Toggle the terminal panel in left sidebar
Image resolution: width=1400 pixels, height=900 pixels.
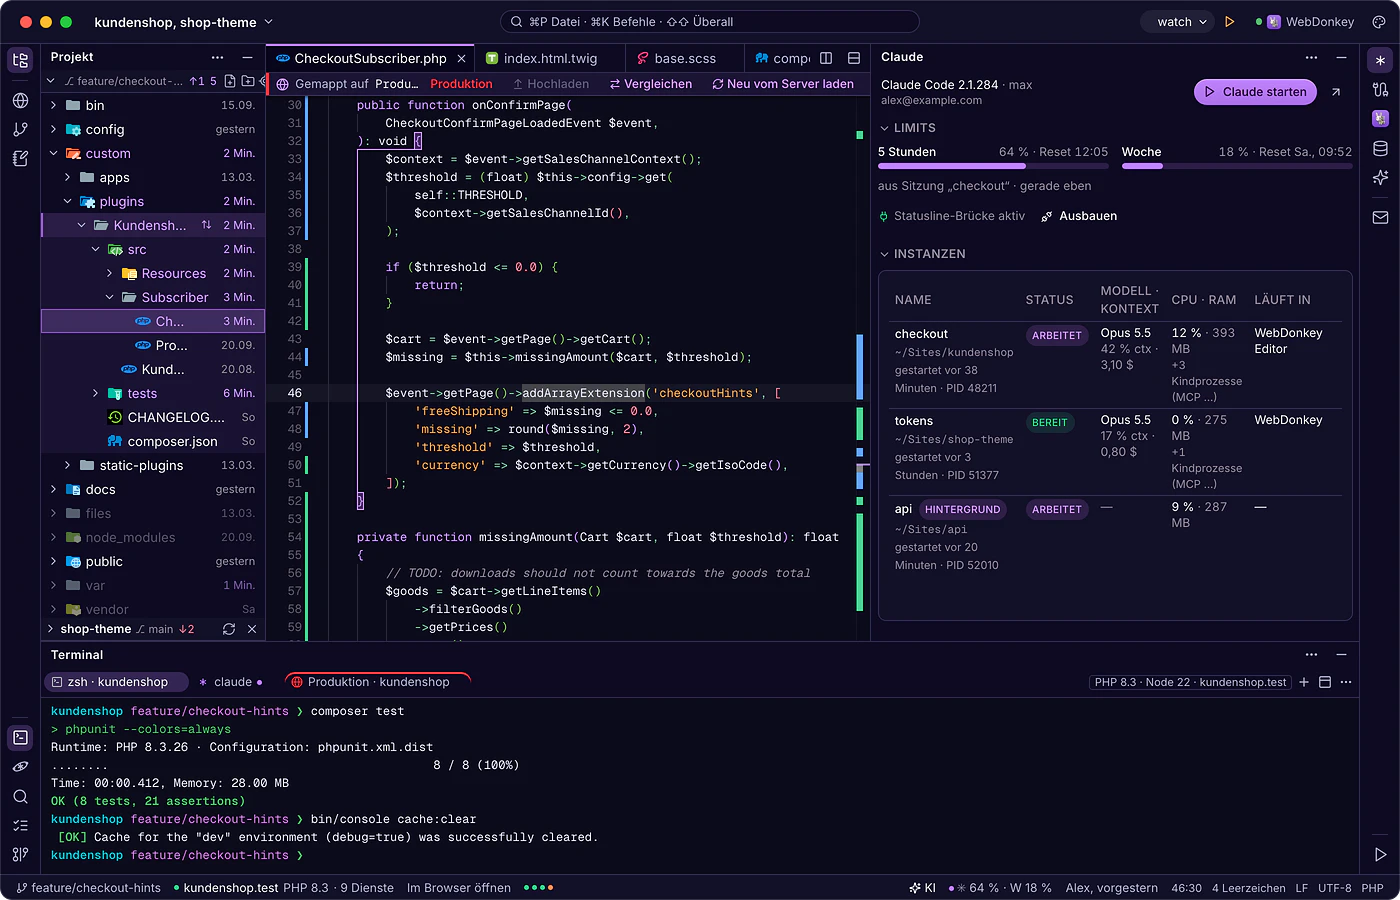(x=20, y=738)
